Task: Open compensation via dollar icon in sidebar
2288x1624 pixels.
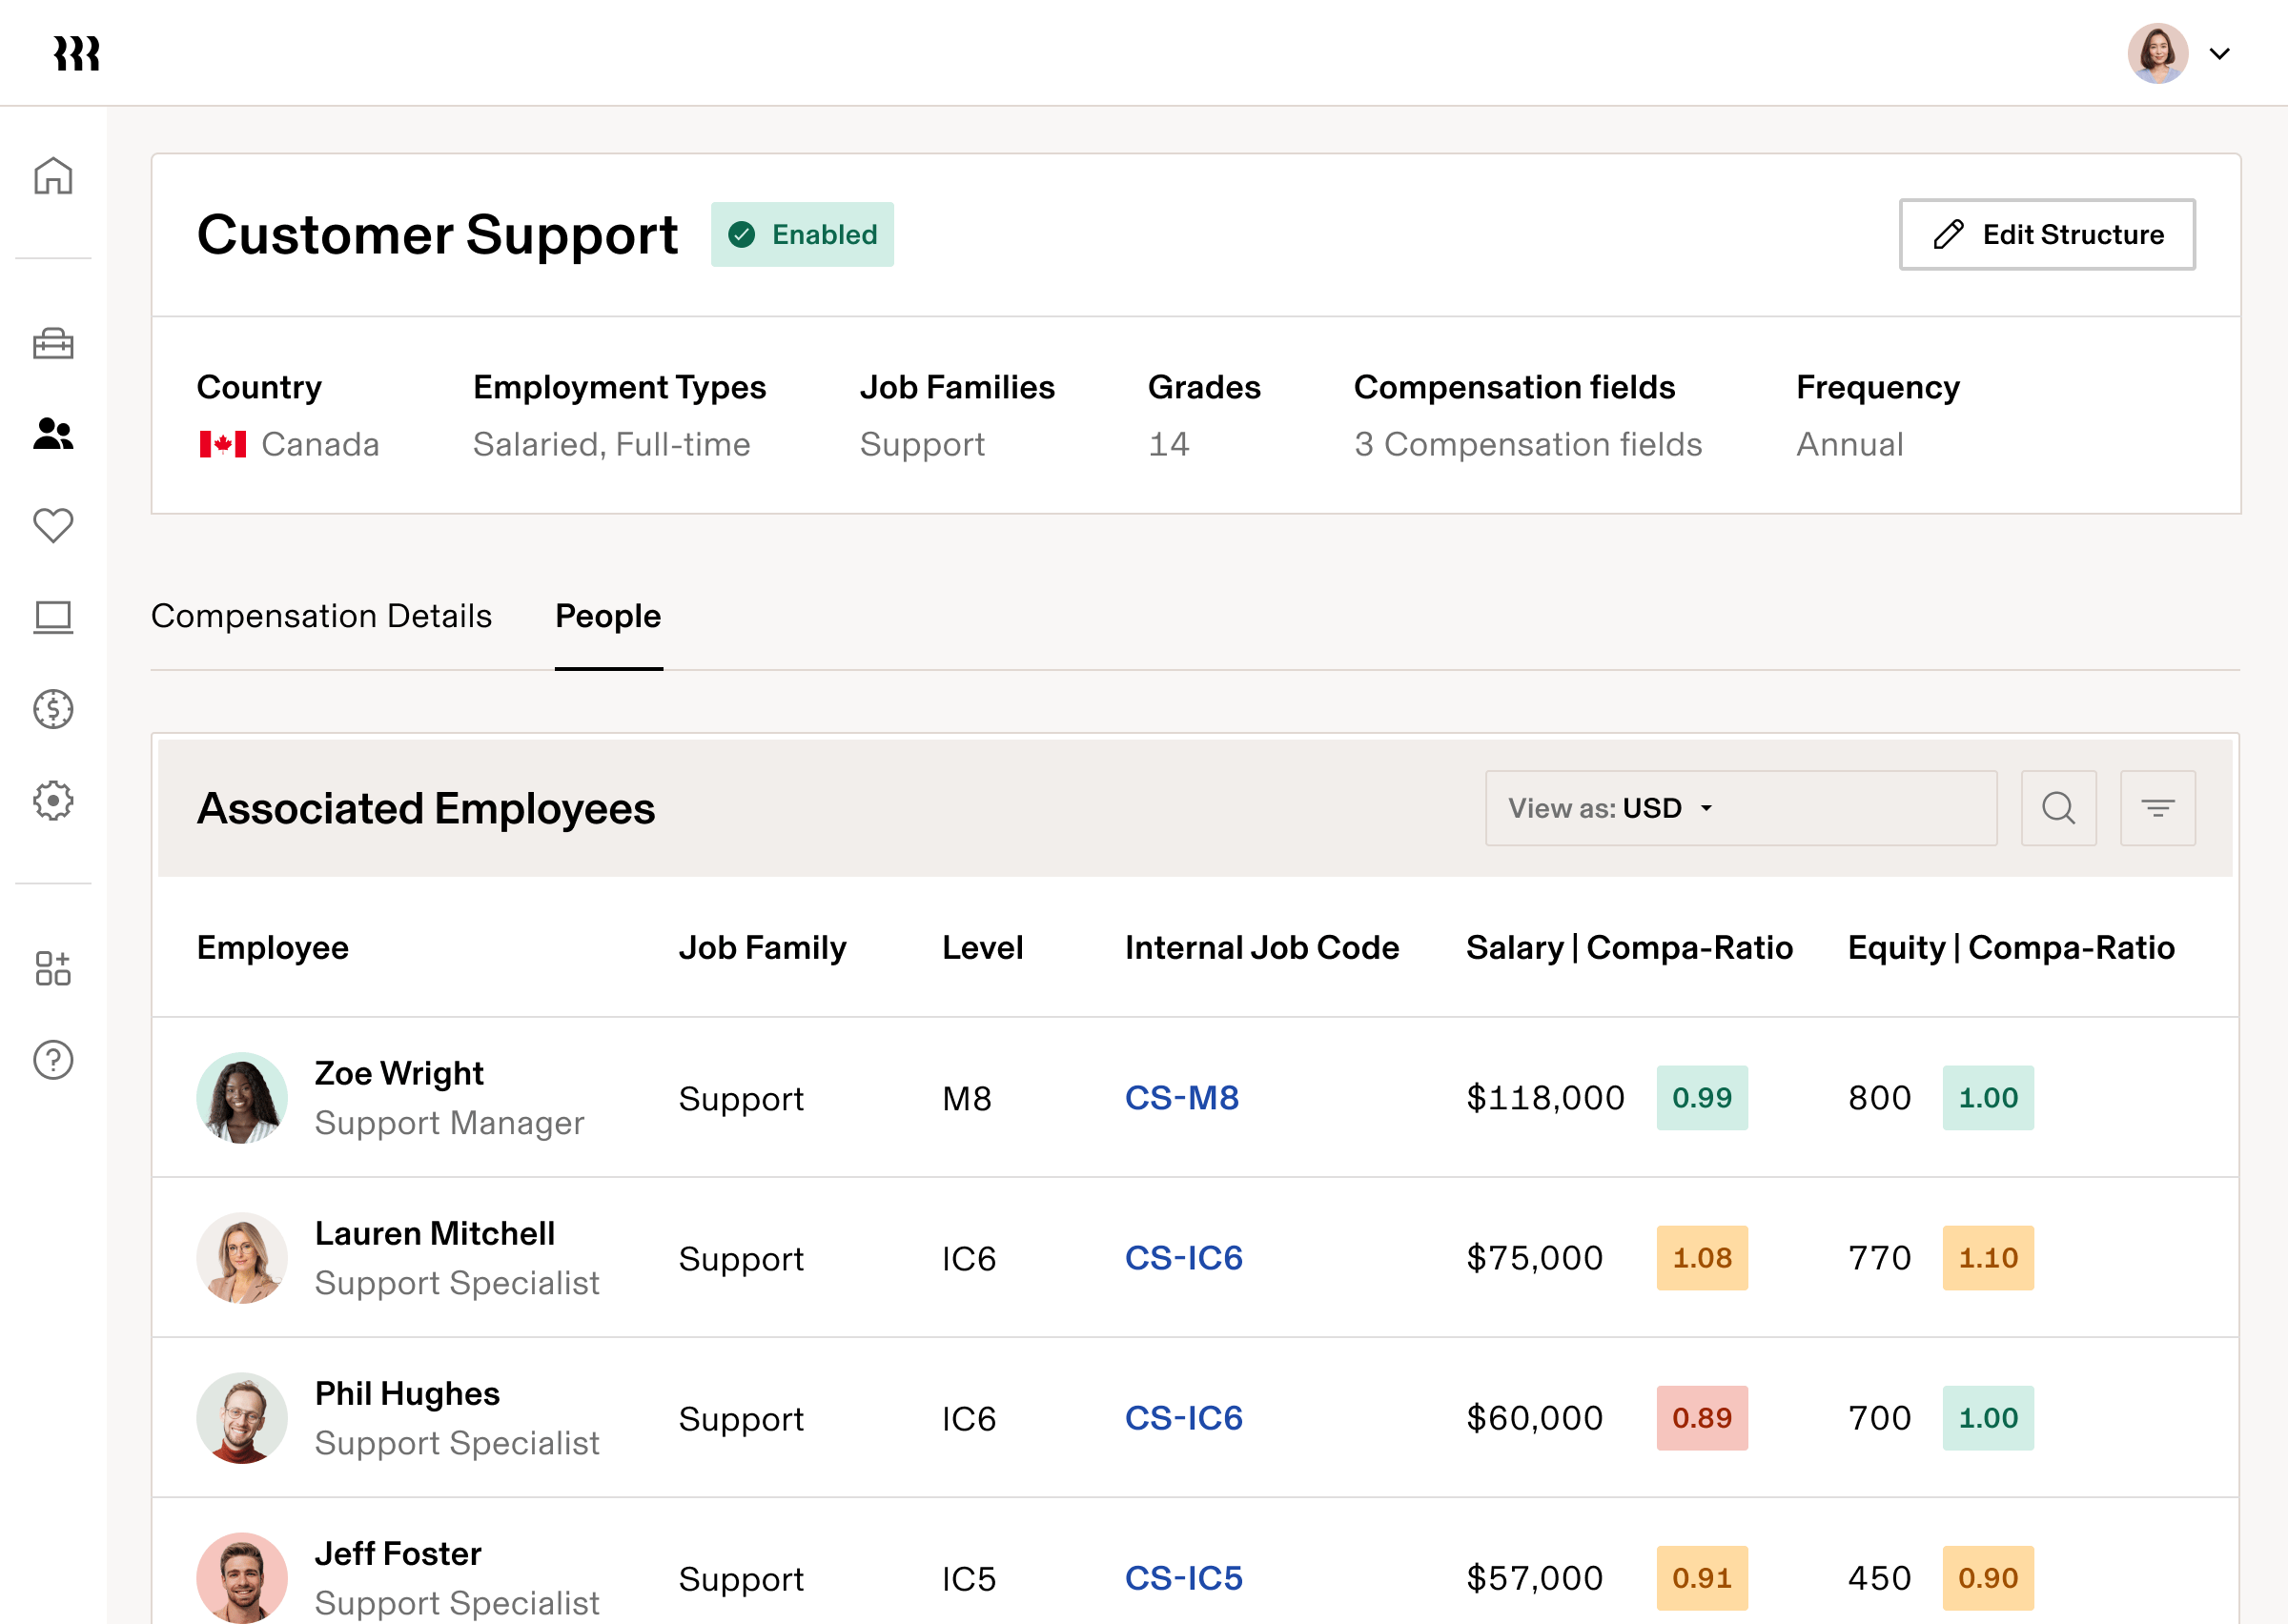Action: coord(53,709)
